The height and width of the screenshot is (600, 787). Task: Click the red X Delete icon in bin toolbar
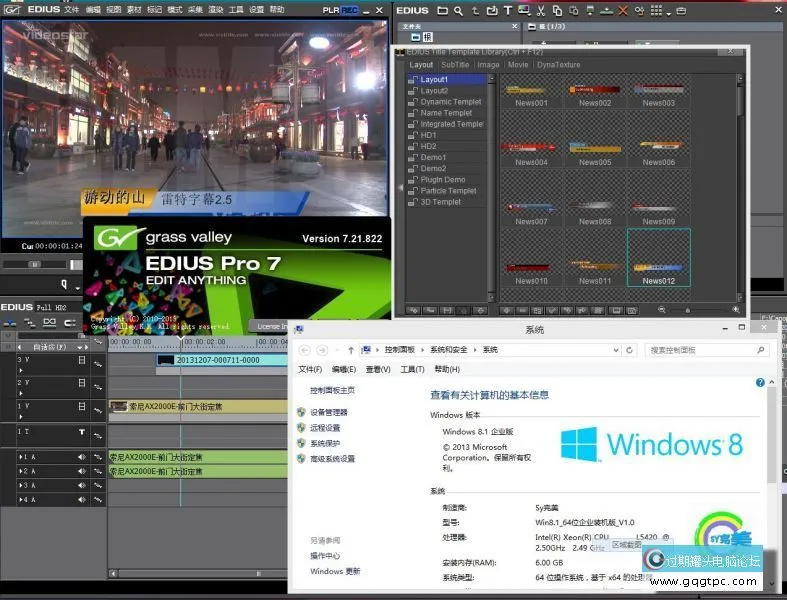tap(623, 11)
